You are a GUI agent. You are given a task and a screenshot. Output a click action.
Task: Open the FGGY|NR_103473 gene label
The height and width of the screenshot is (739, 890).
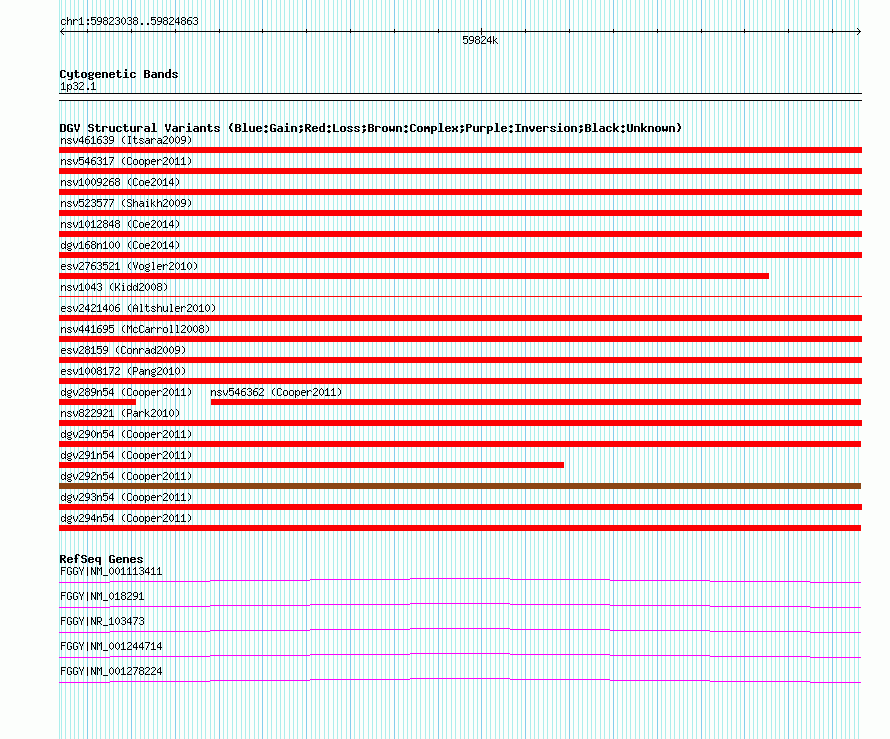click(x=102, y=622)
